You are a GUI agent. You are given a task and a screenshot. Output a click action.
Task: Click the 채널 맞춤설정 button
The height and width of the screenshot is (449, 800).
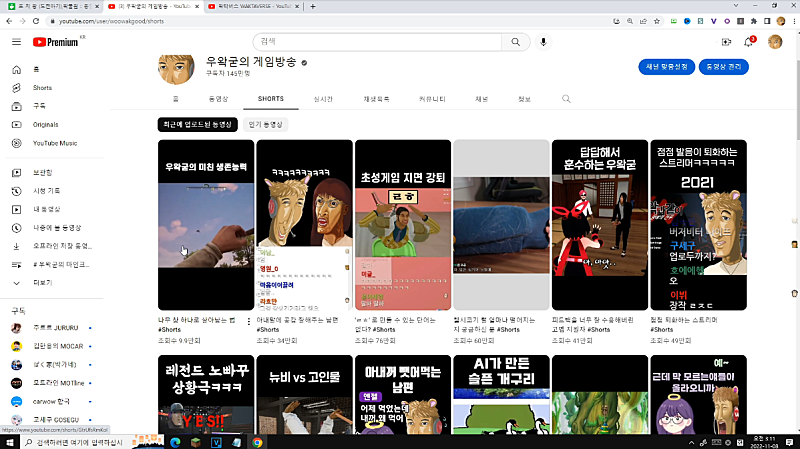(666, 67)
